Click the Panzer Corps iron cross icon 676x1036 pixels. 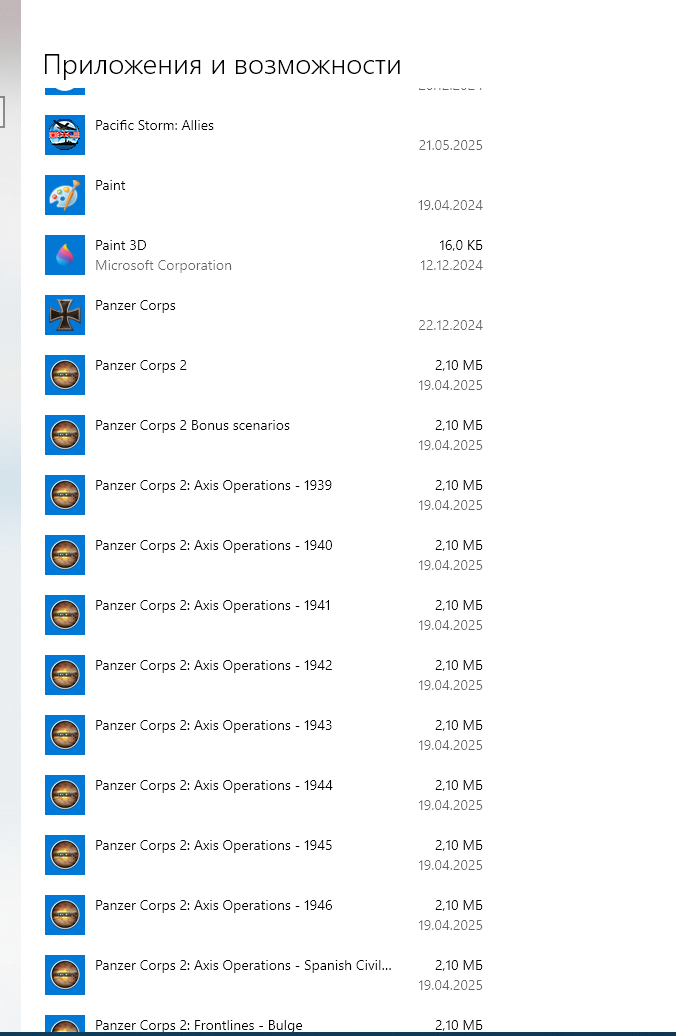[x=65, y=315]
